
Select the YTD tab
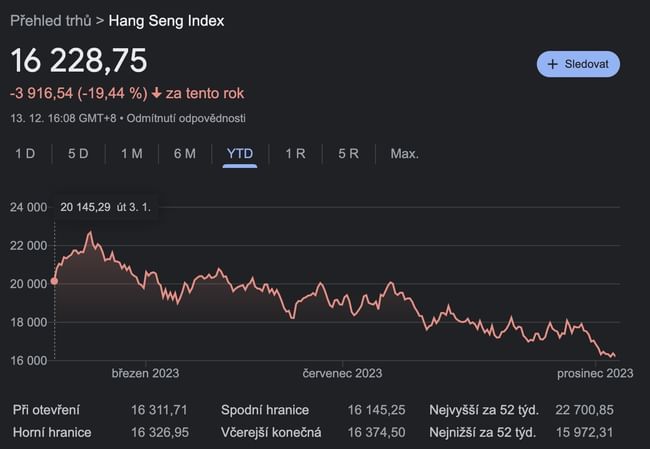(240, 153)
